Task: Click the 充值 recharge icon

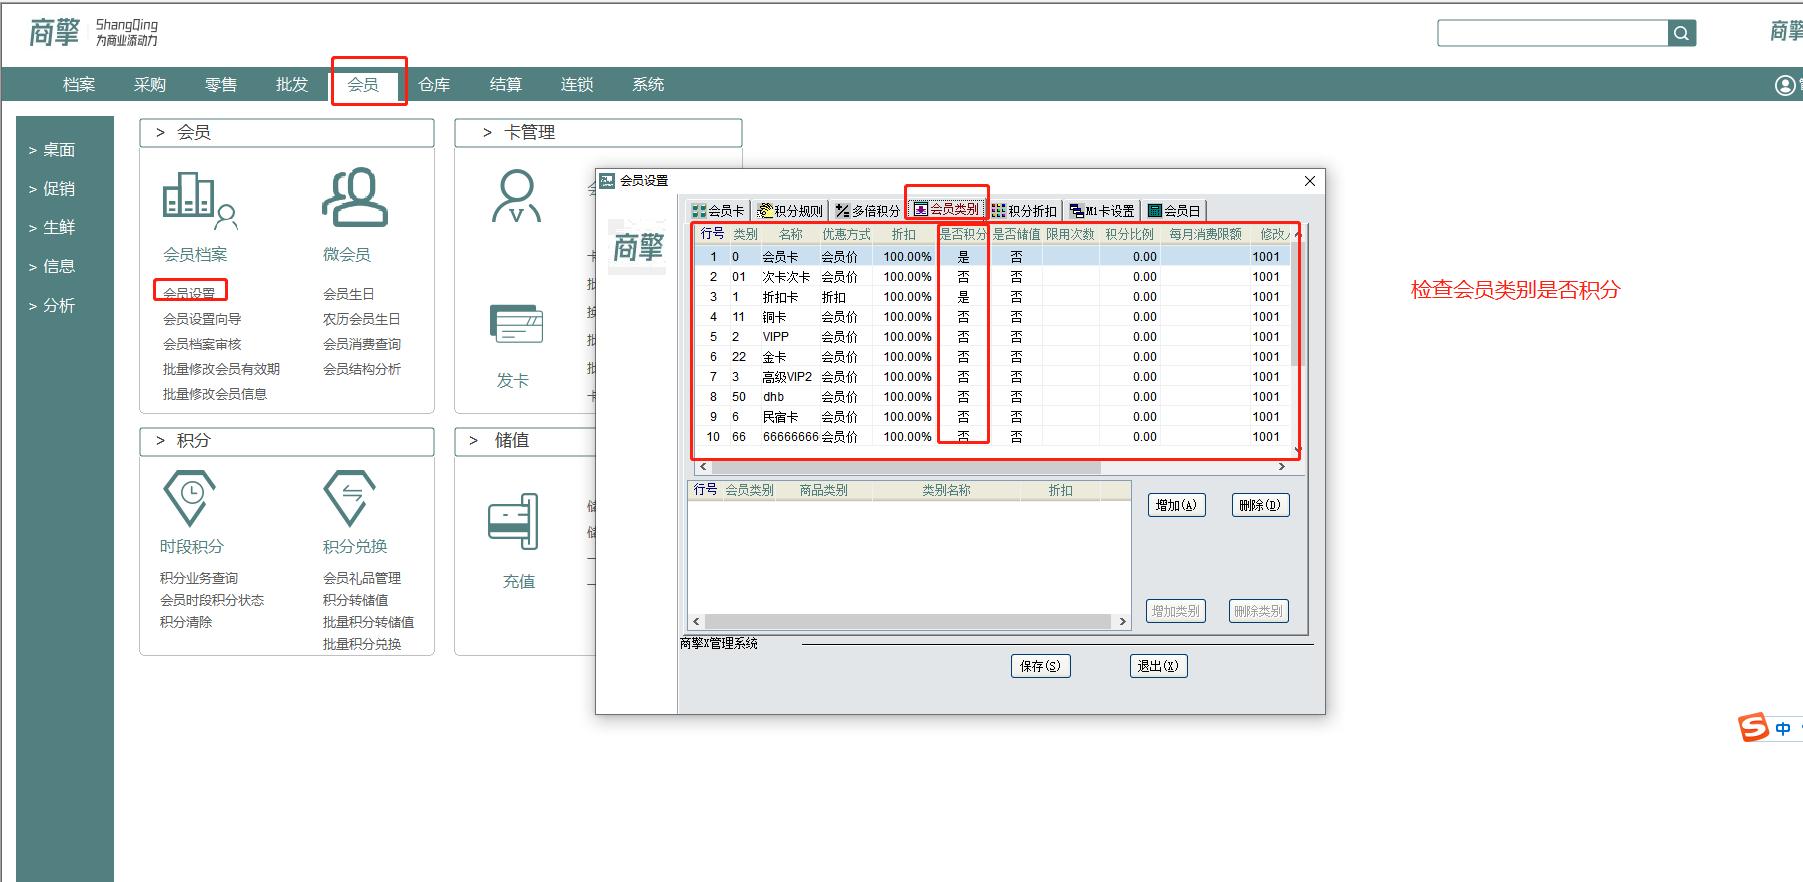Action: point(513,521)
